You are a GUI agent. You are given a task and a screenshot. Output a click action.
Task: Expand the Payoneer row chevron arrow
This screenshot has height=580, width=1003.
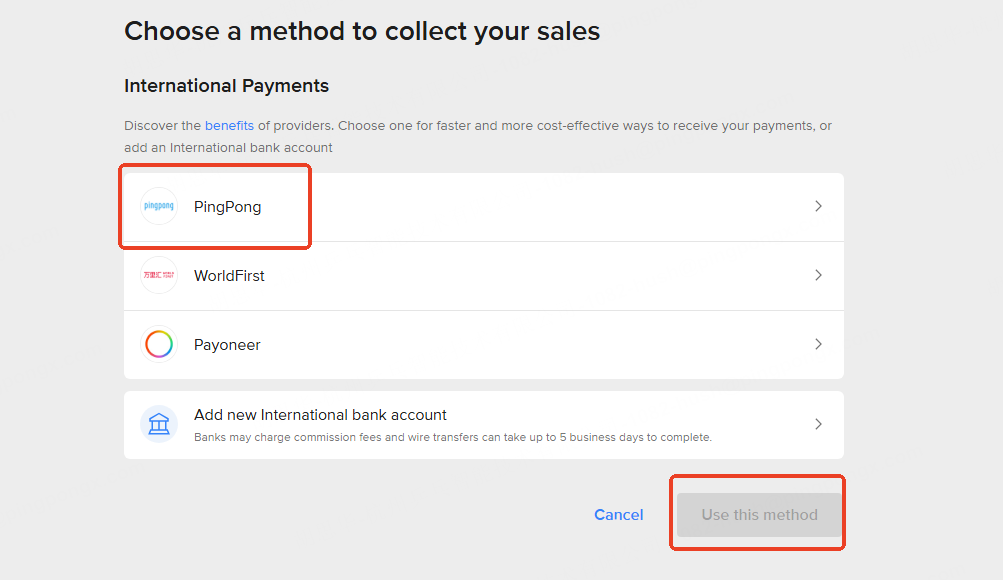click(818, 344)
